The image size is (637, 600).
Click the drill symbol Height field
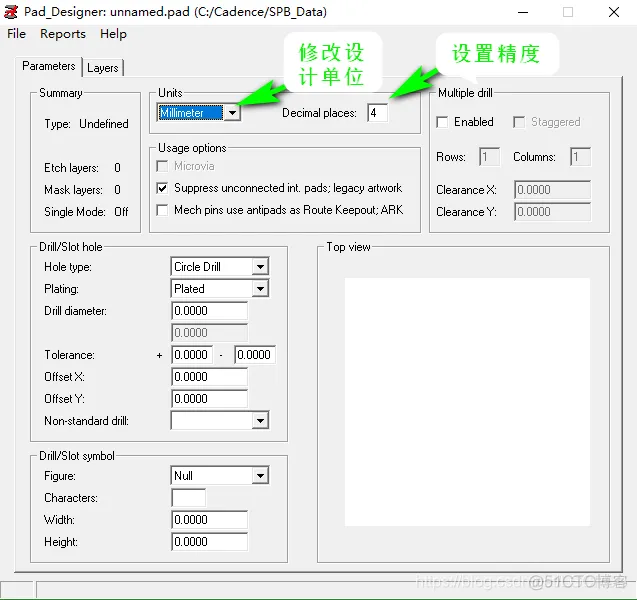coord(209,542)
